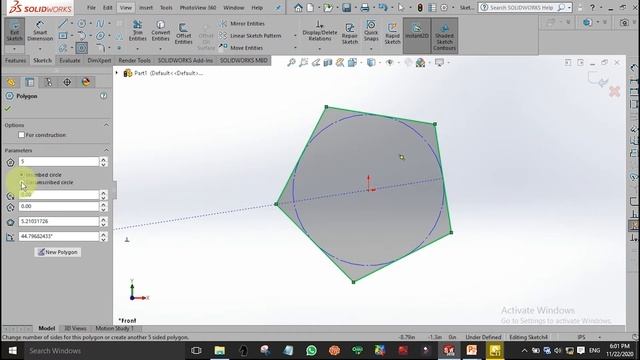Click the Exit Sketch tool
640x360 pixels.
(x=14, y=31)
